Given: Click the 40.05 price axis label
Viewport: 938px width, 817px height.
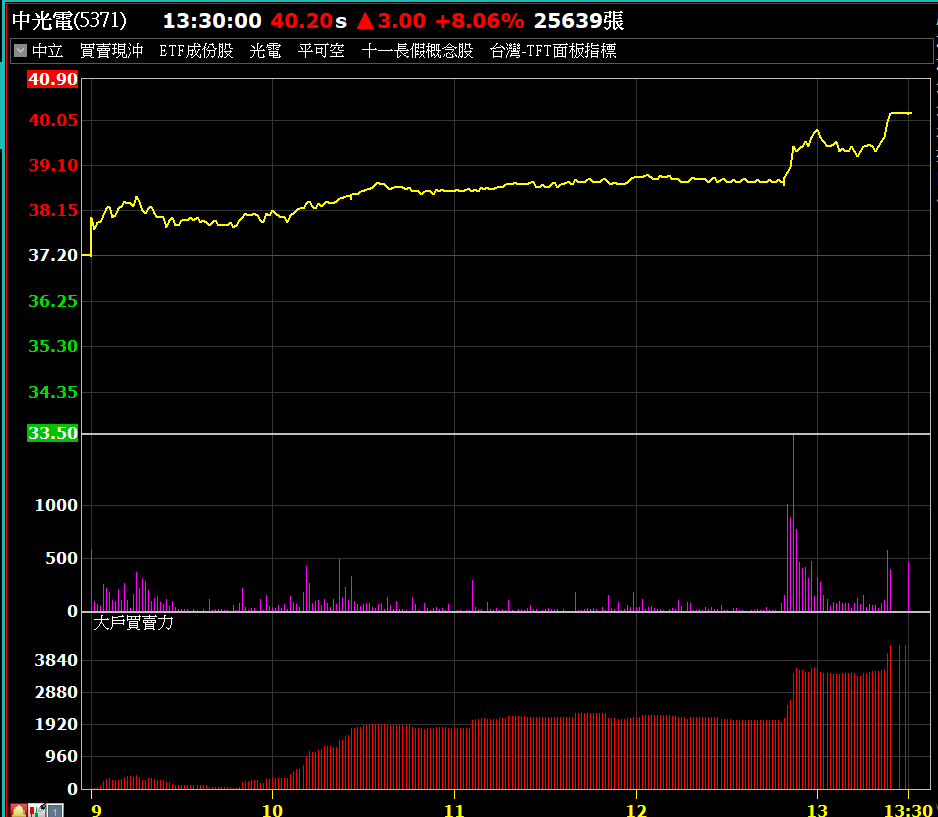Looking at the screenshot, I should tap(53, 120).
